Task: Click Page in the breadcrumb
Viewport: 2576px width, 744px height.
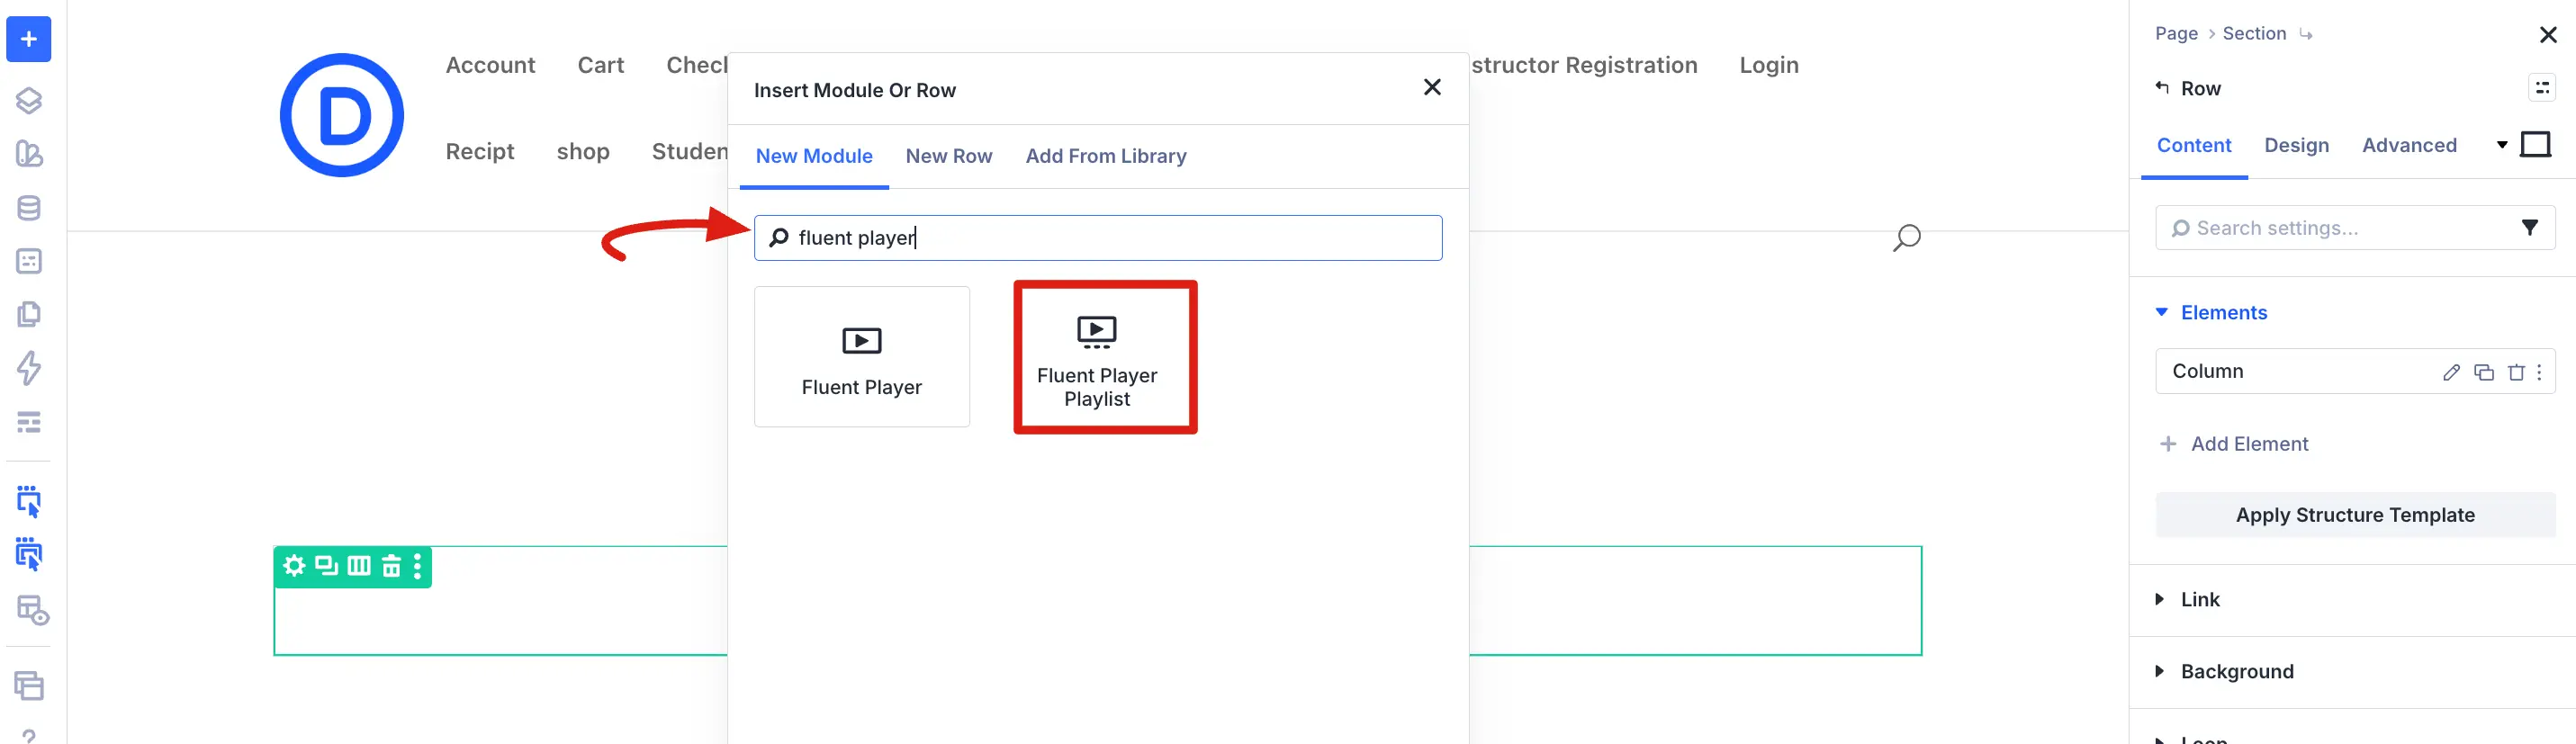Action: pos(2176,34)
